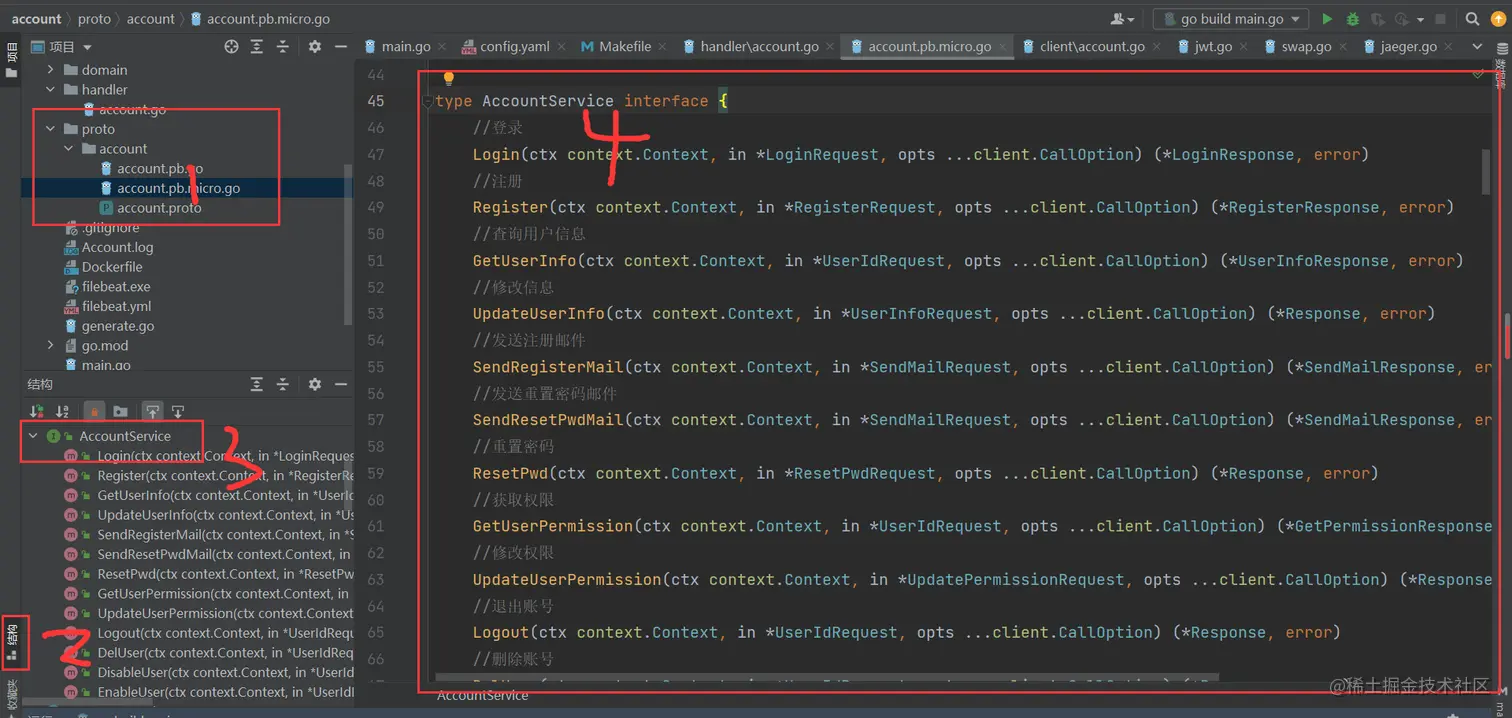Expand all in Project panel toolbar
The height and width of the screenshot is (718, 1512).
[x=257, y=47]
